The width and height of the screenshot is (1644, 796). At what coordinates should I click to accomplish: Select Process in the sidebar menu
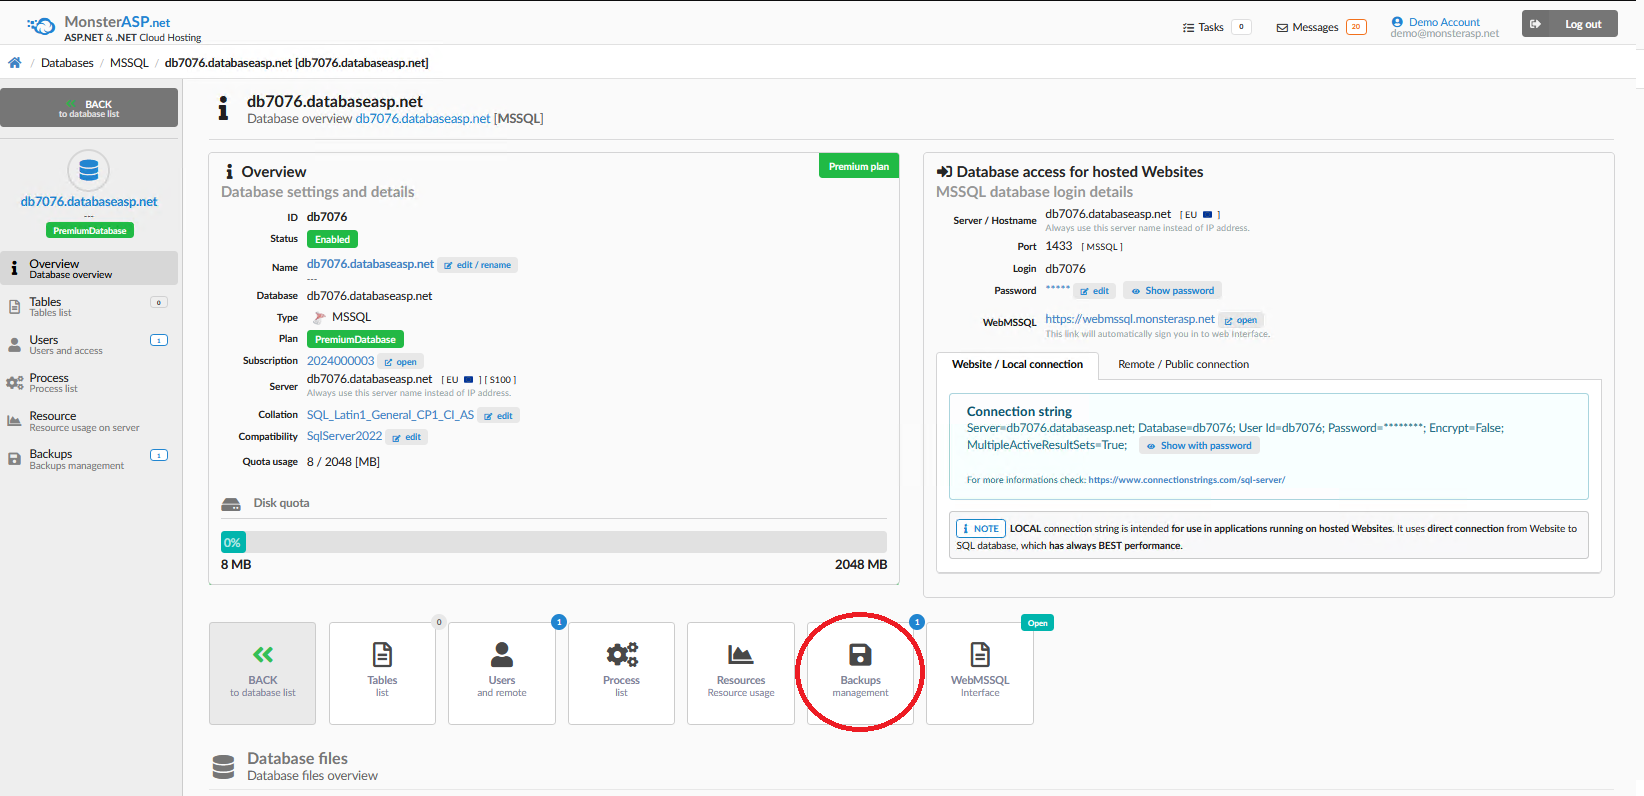pos(89,382)
